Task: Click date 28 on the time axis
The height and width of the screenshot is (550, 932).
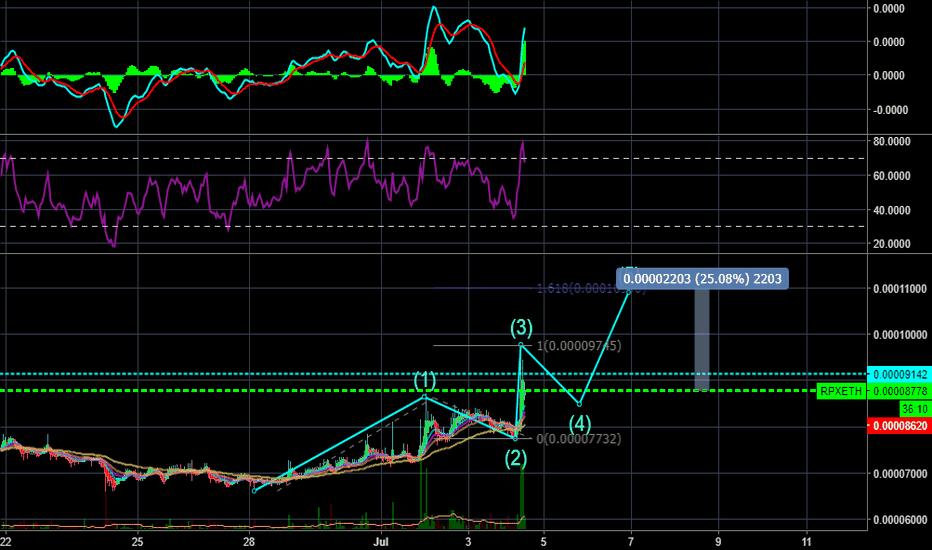Action: tap(249, 542)
